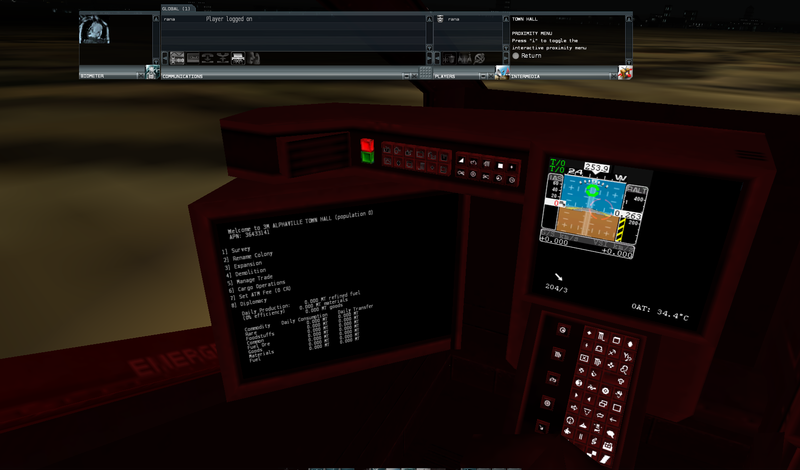Open the Biometer panel corner icon
Screen dimensions: 800x470
(x=152, y=71)
